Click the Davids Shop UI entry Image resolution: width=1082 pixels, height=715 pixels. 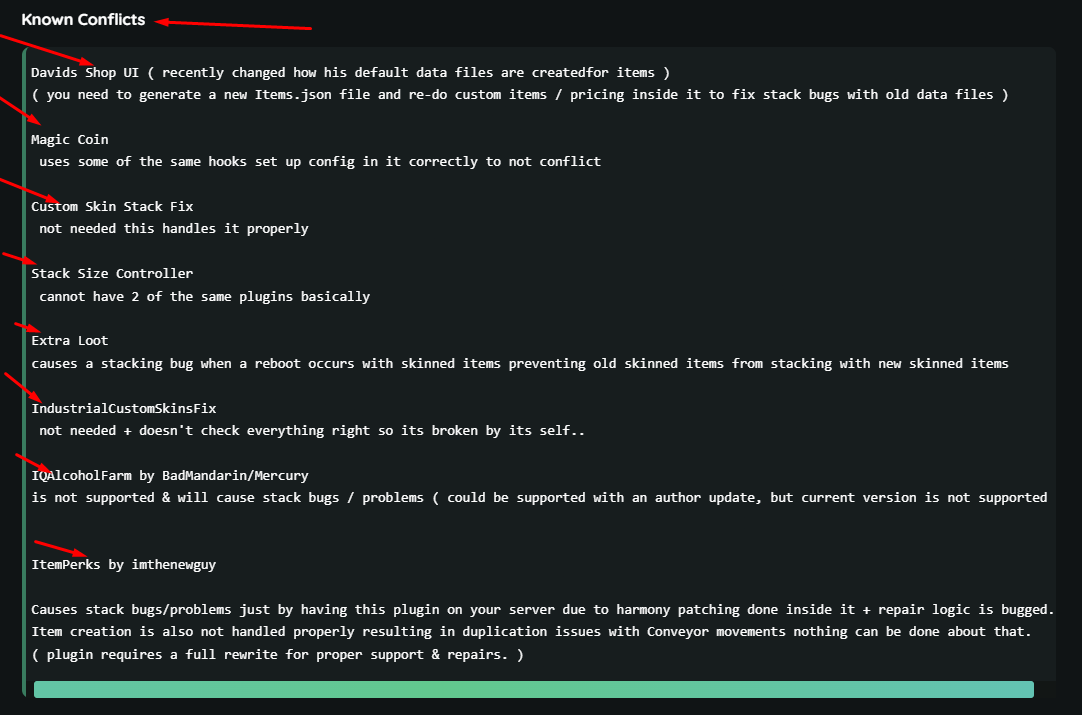pyautogui.click(x=85, y=72)
